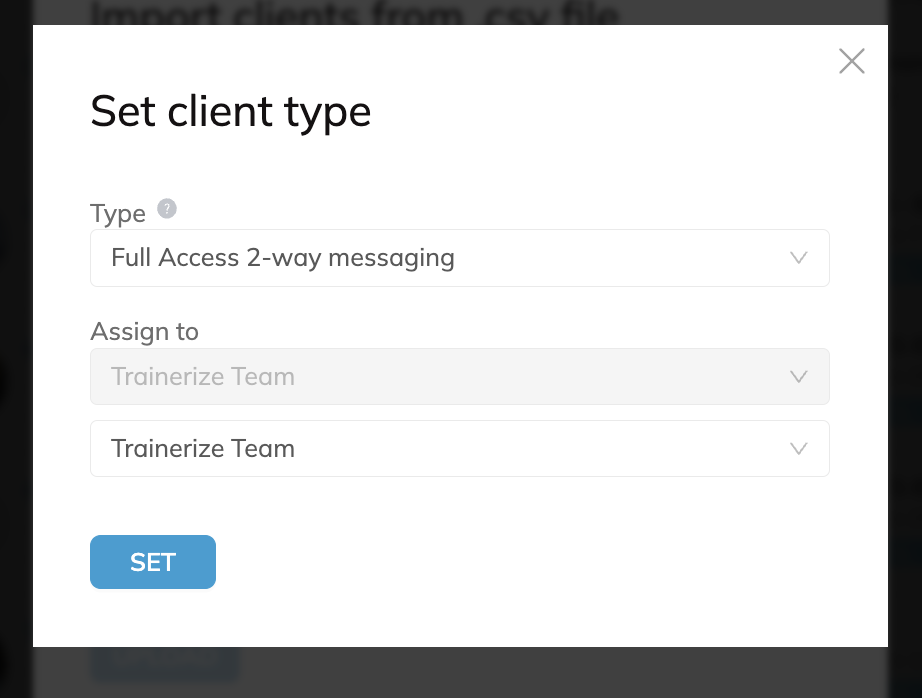922x698 pixels.
Task: Click the dark "Trainerize Team" text in lower field
Action: [203, 449]
